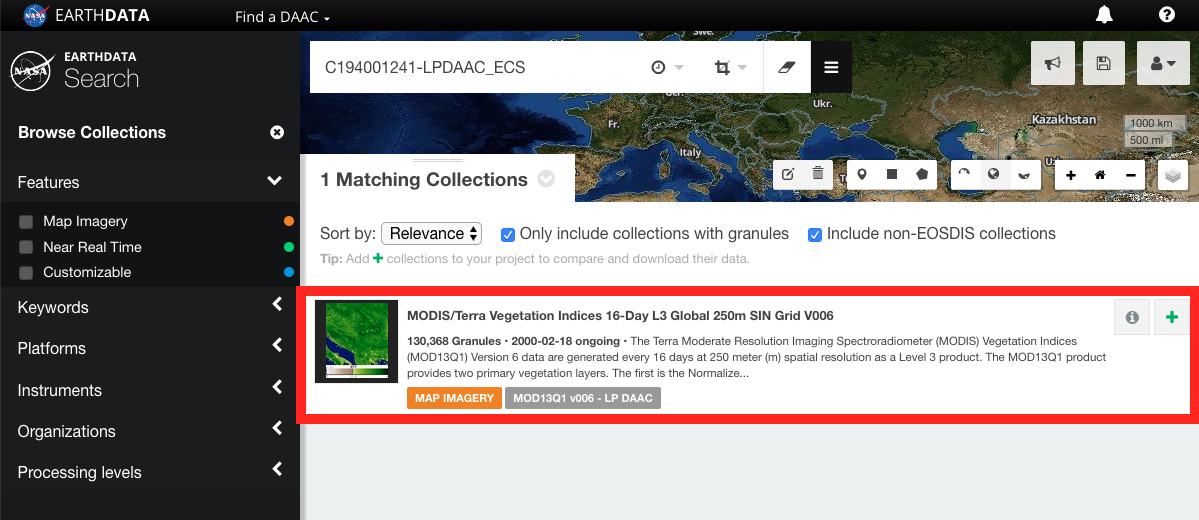
Task: Uncheck Include non-EOSDIS collections
Action: [815, 234]
